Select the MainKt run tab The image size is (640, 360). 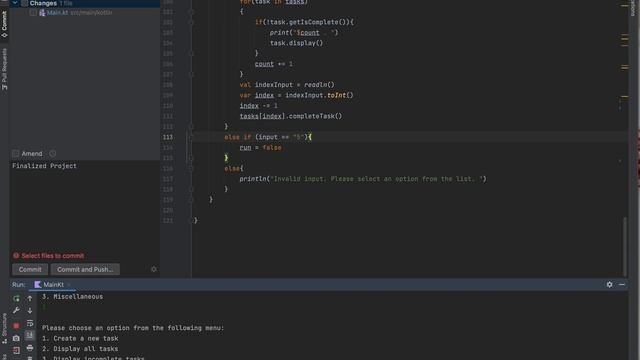[x=53, y=284]
